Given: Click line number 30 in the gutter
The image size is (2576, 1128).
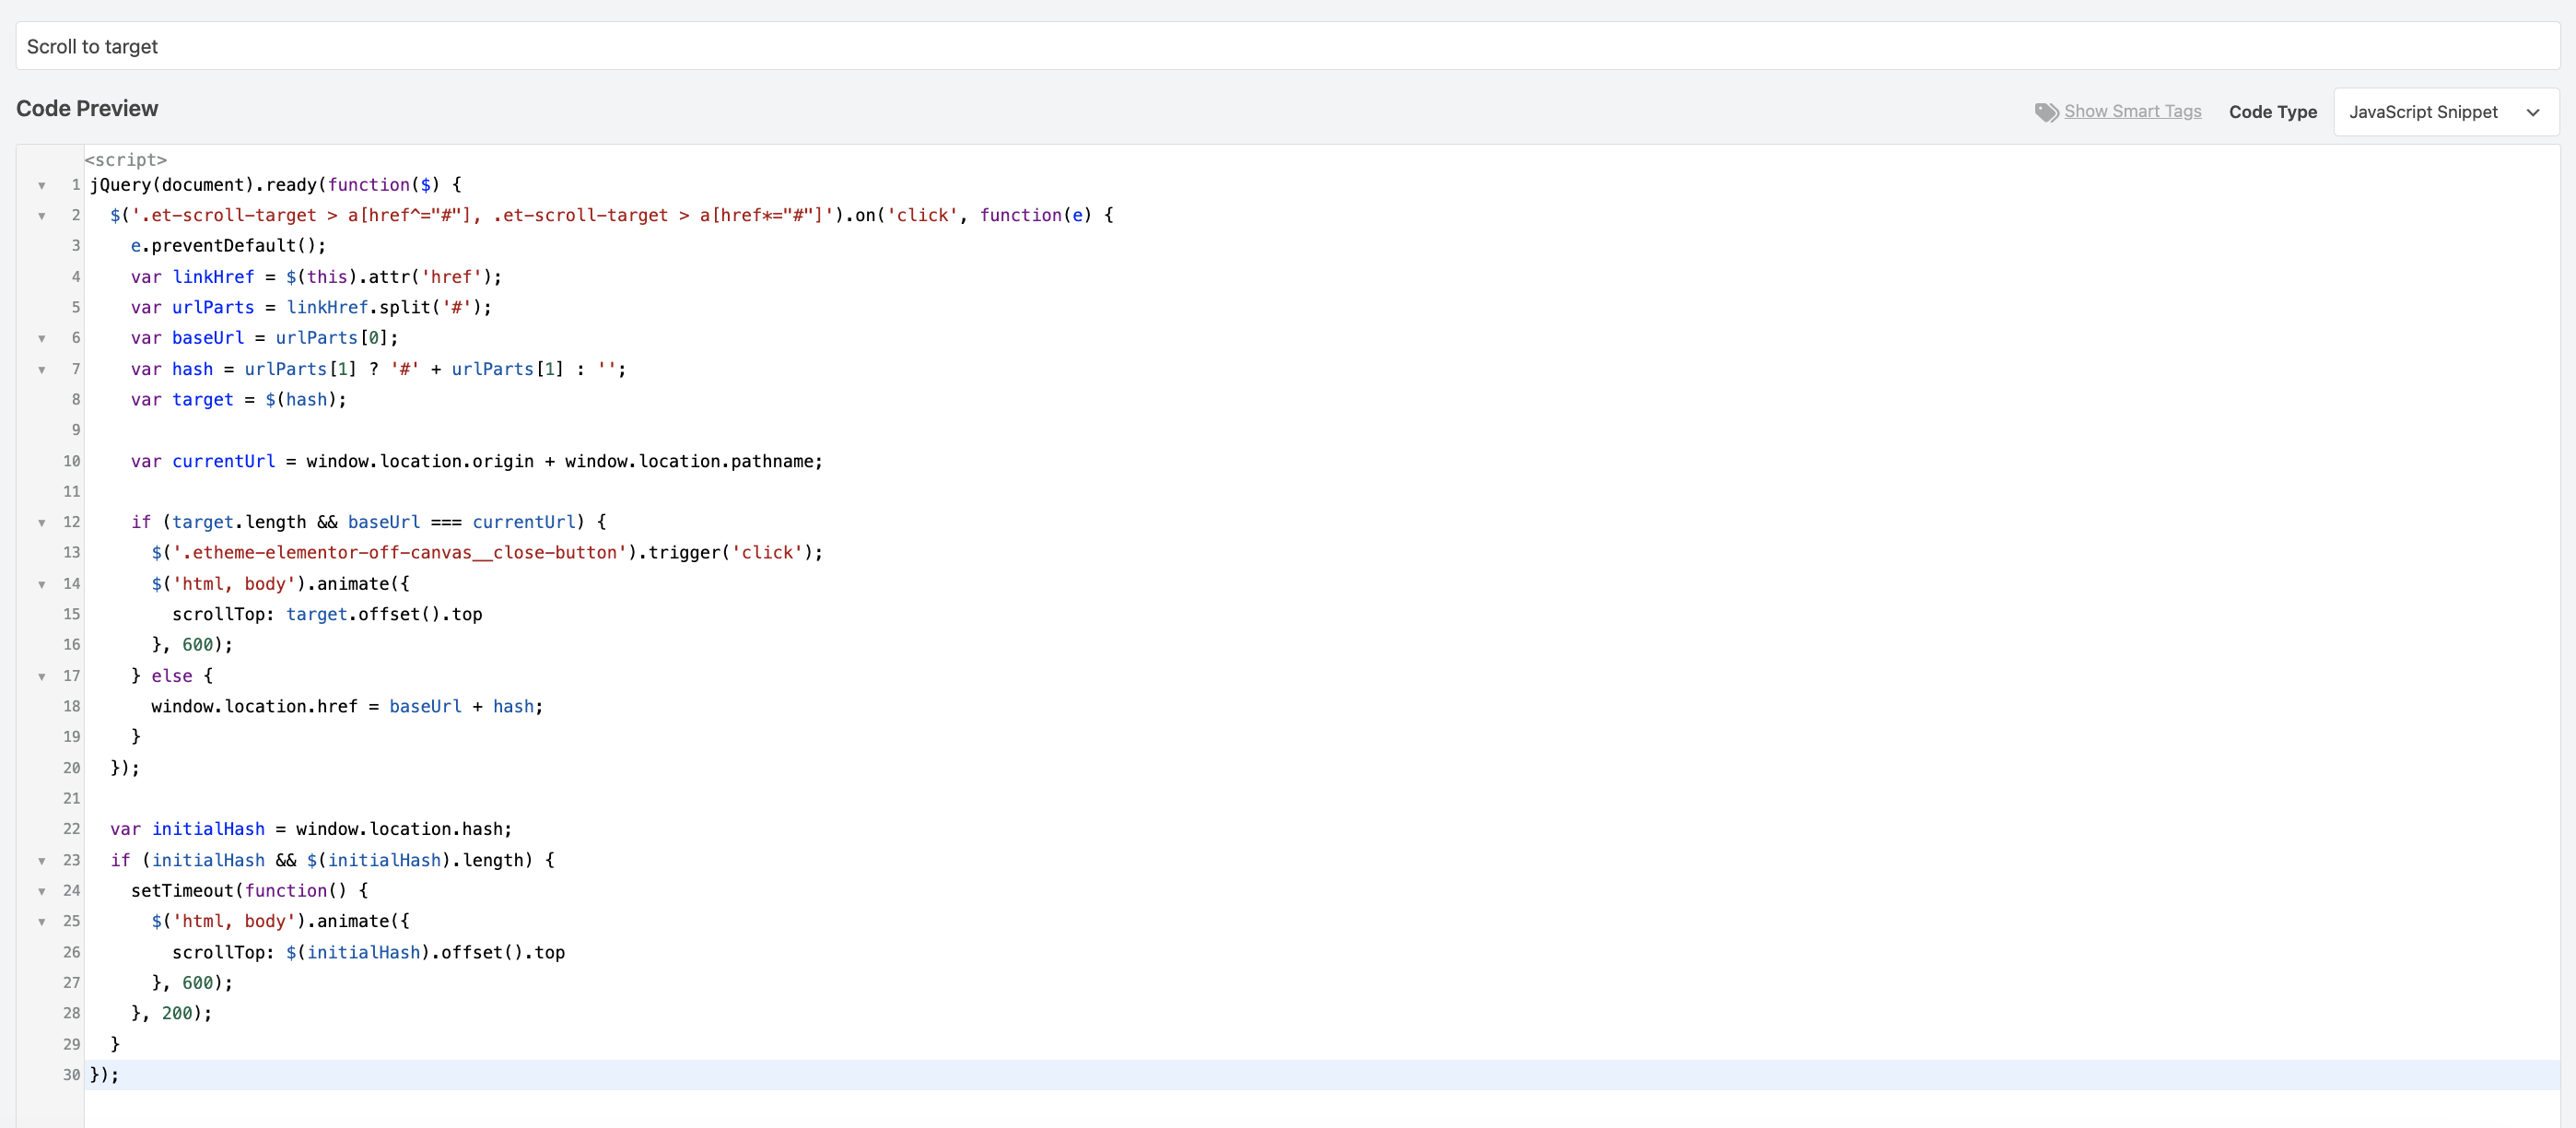Looking at the screenshot, I should tap(71, 1075).
